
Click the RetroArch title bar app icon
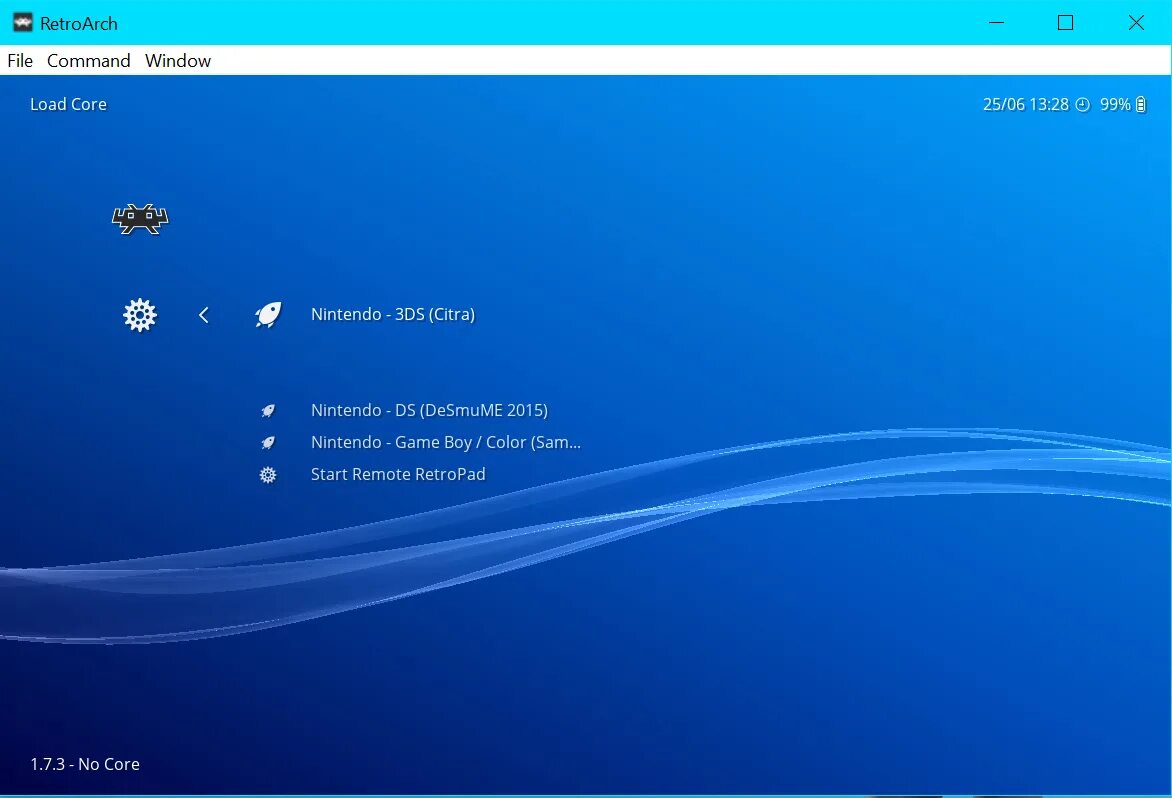(x=23, y=22)
